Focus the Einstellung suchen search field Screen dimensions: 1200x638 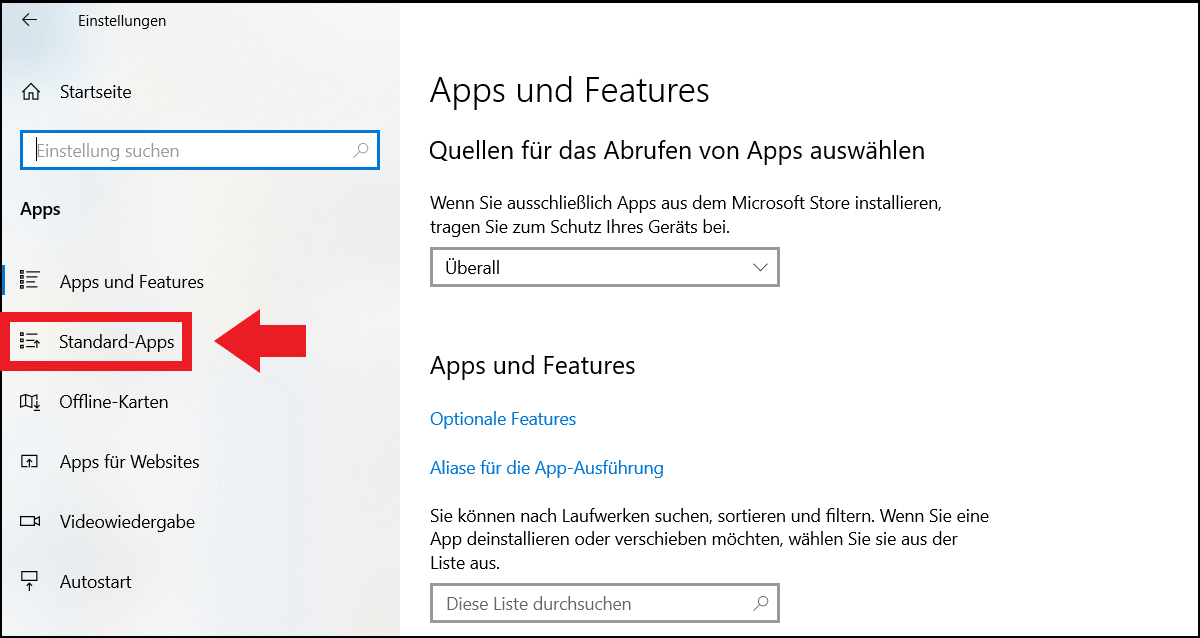click(200, 151)
